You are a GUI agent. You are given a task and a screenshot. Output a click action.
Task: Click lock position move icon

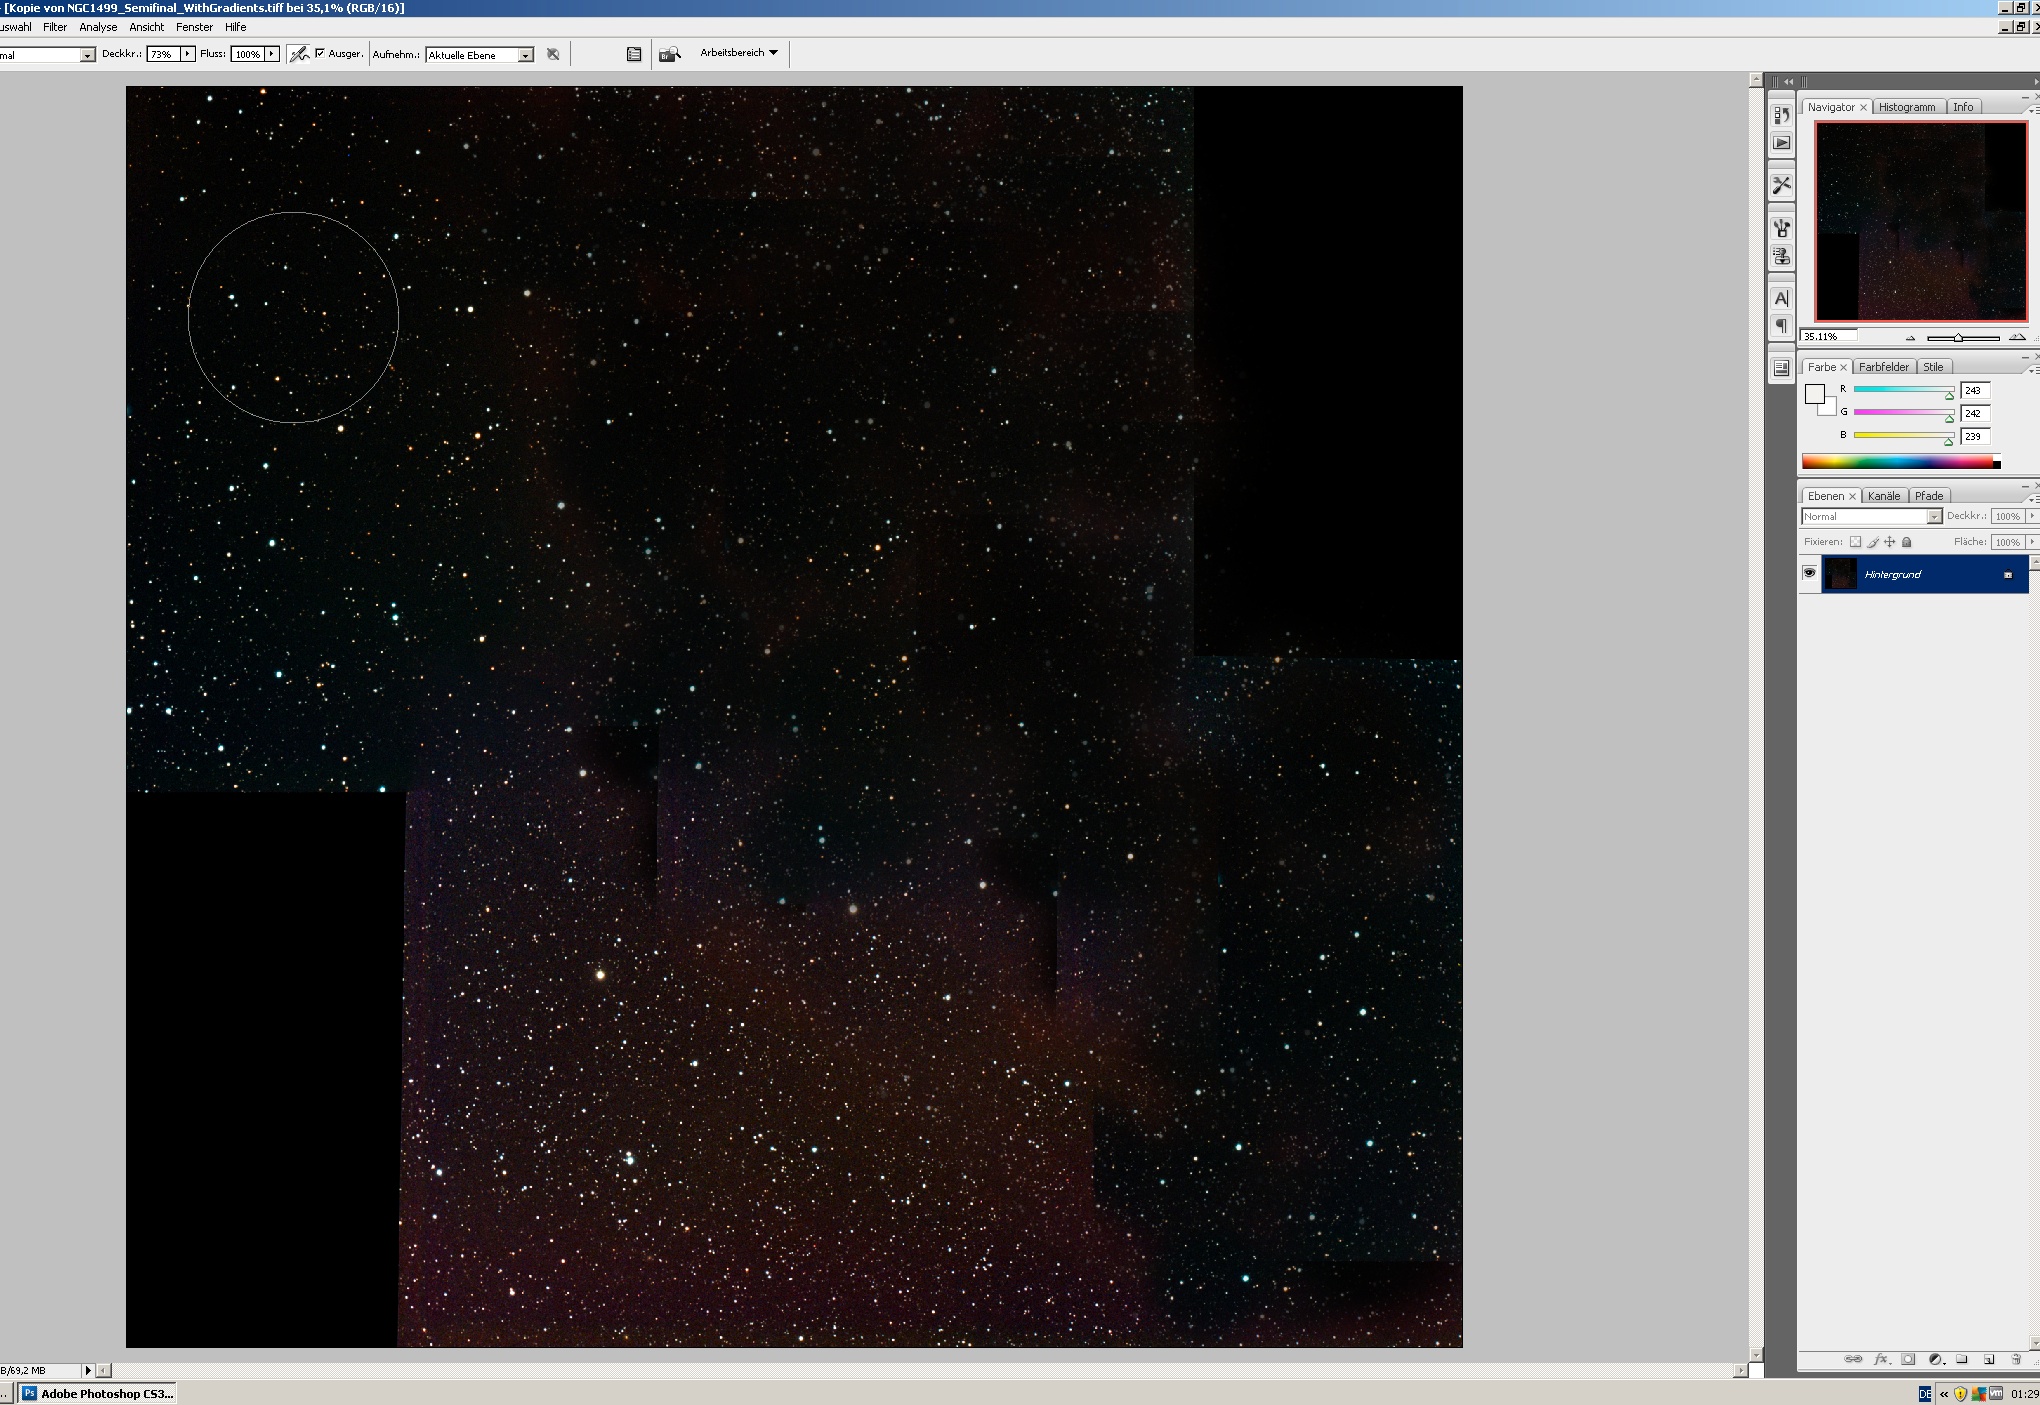(1889, 542)
